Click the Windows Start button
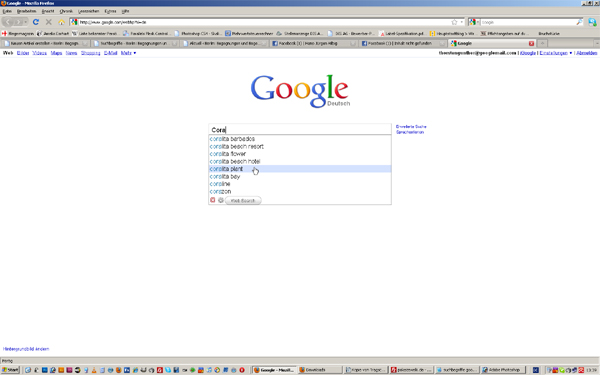Viewport: 600px width, 375px height. click(x=10, y=370)
